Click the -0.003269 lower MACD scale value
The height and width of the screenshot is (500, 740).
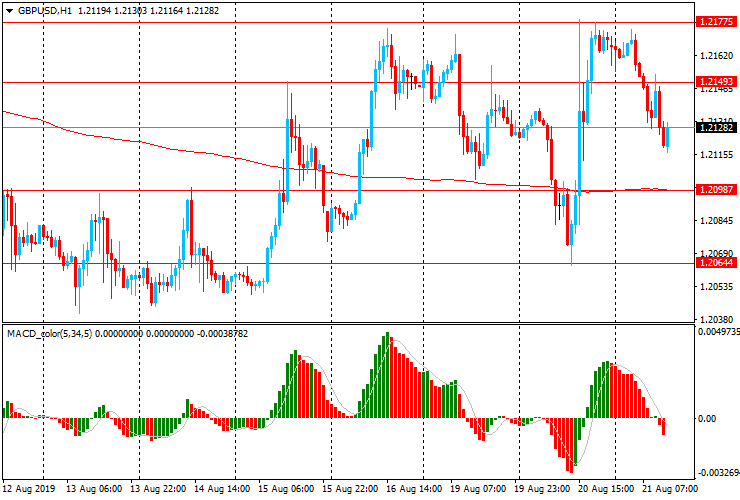719,473
